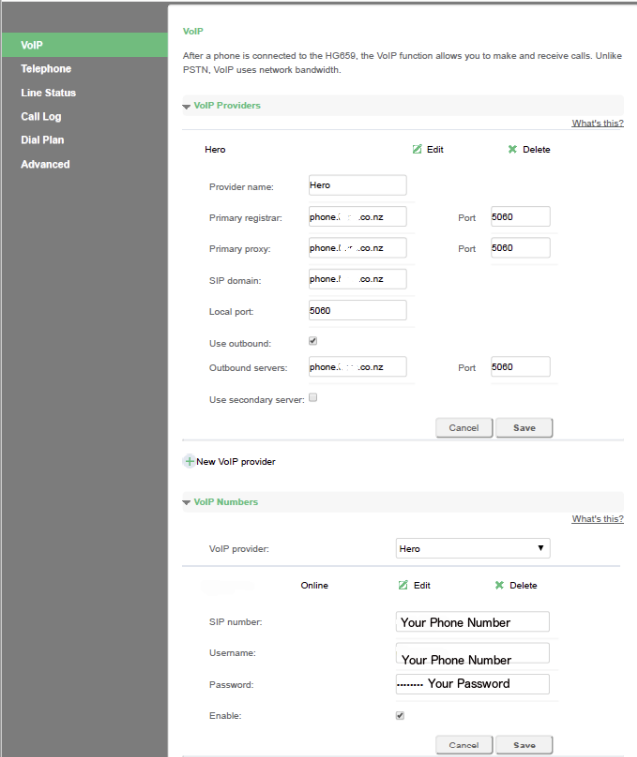Go to Line Status in the sidebar
637x757 pixels.
tap(48, 93)
